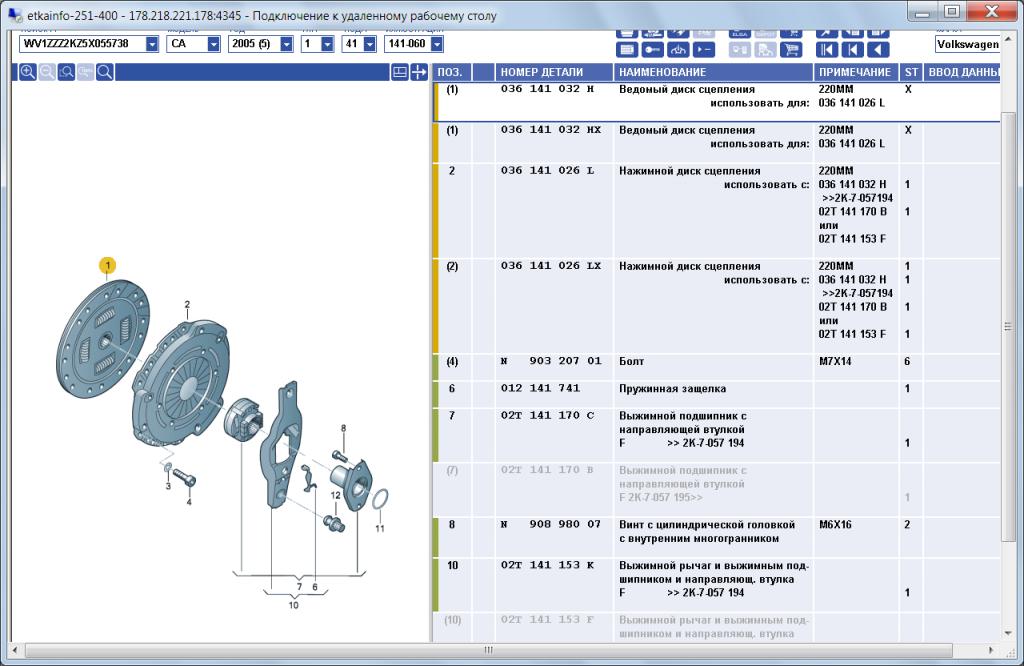This screenshot has height=666, width=1024.
Task: Click the greyed-out zoom out magnifier
Action: click(x=47, y=72)
